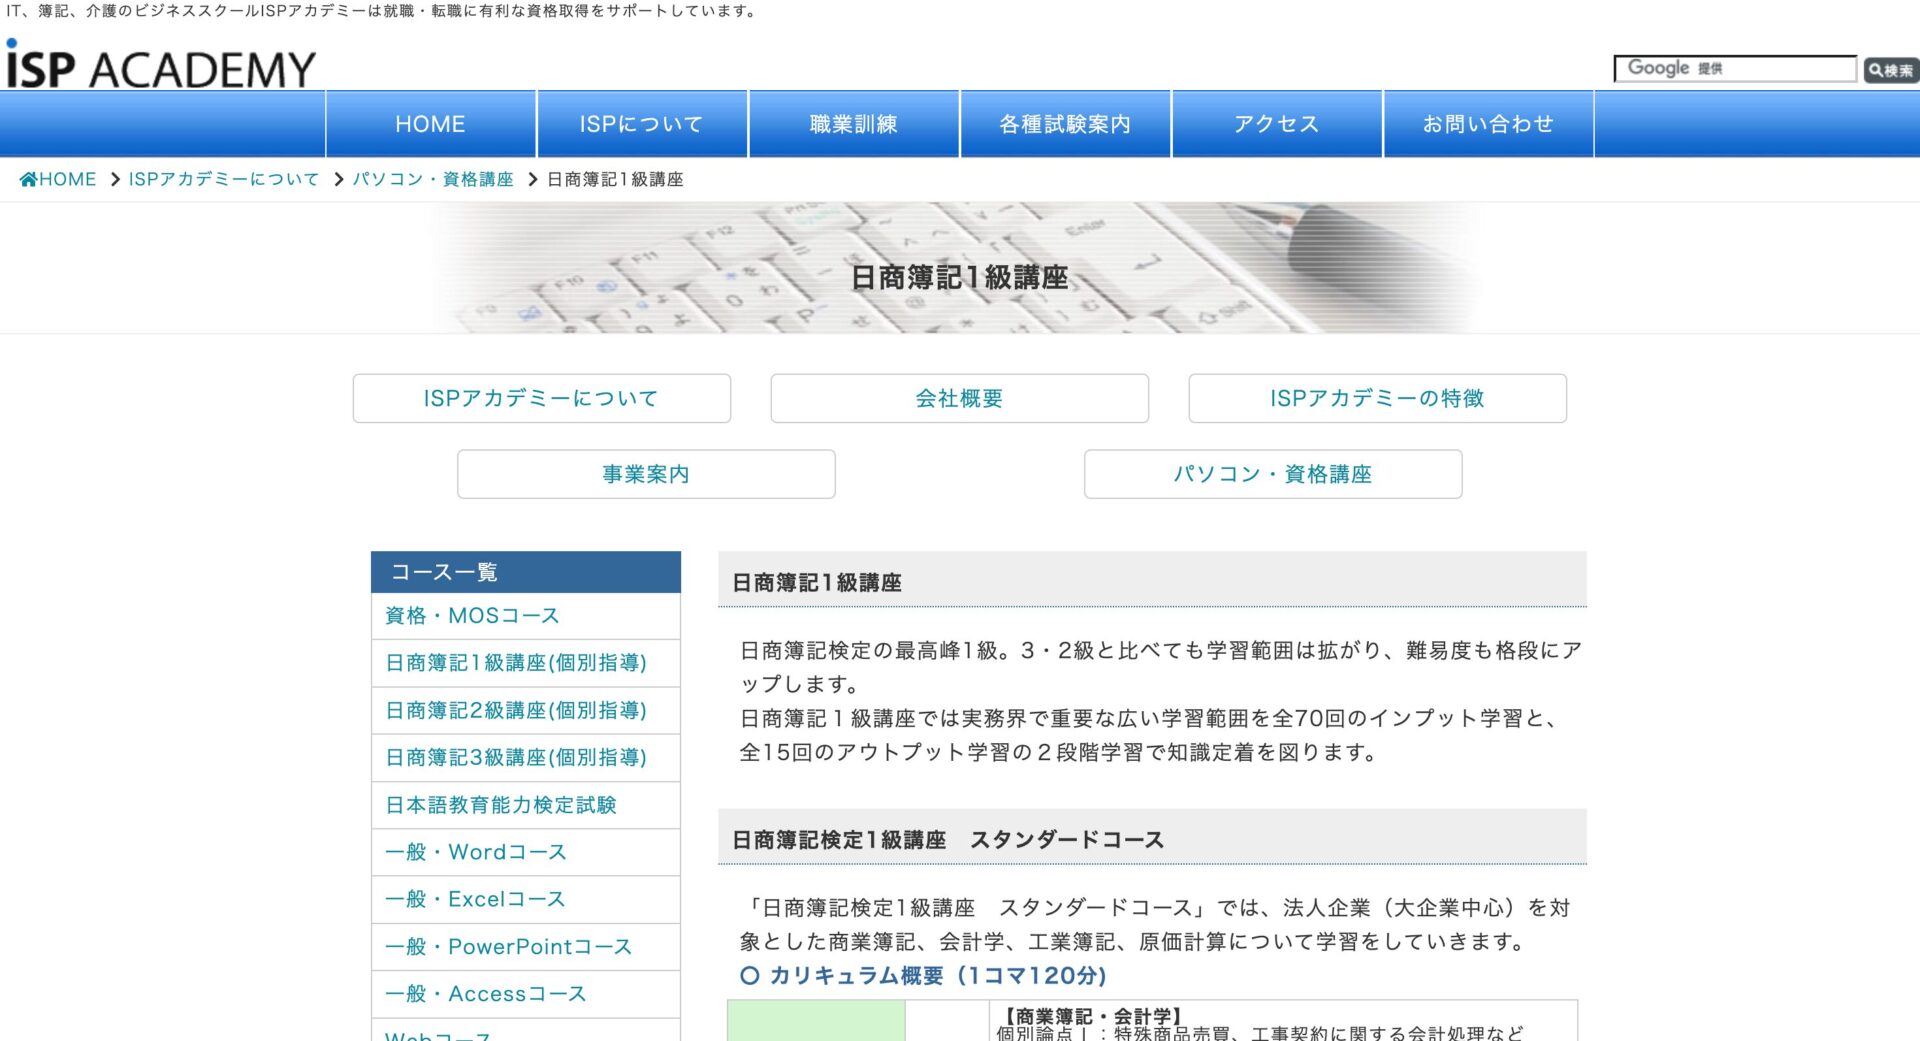
Task: Click the コース一覧 sidebar header
Action: (x=526, y=572)
